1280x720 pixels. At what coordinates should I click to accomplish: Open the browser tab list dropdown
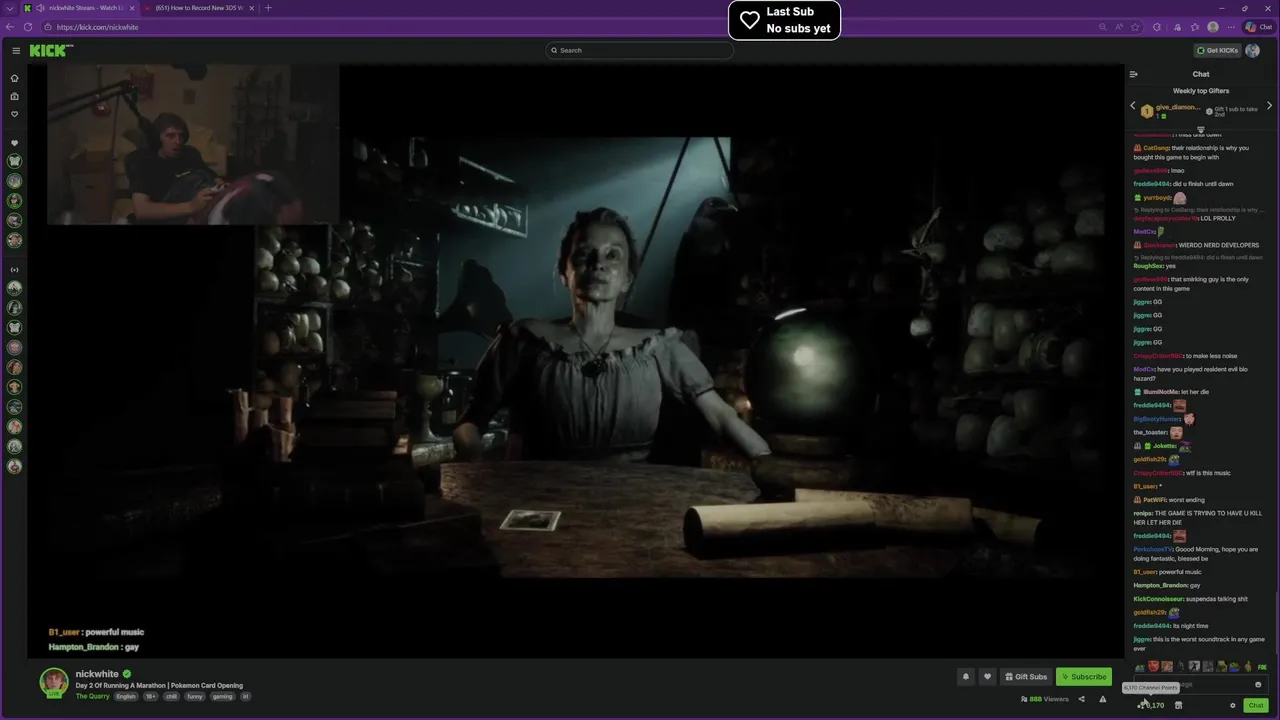click(10, 8)
